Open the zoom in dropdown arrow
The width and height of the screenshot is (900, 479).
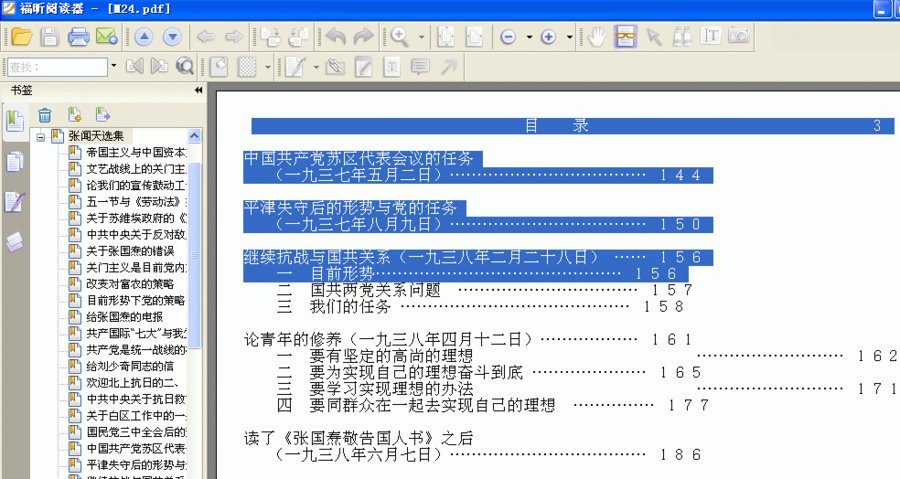[569, 37]
